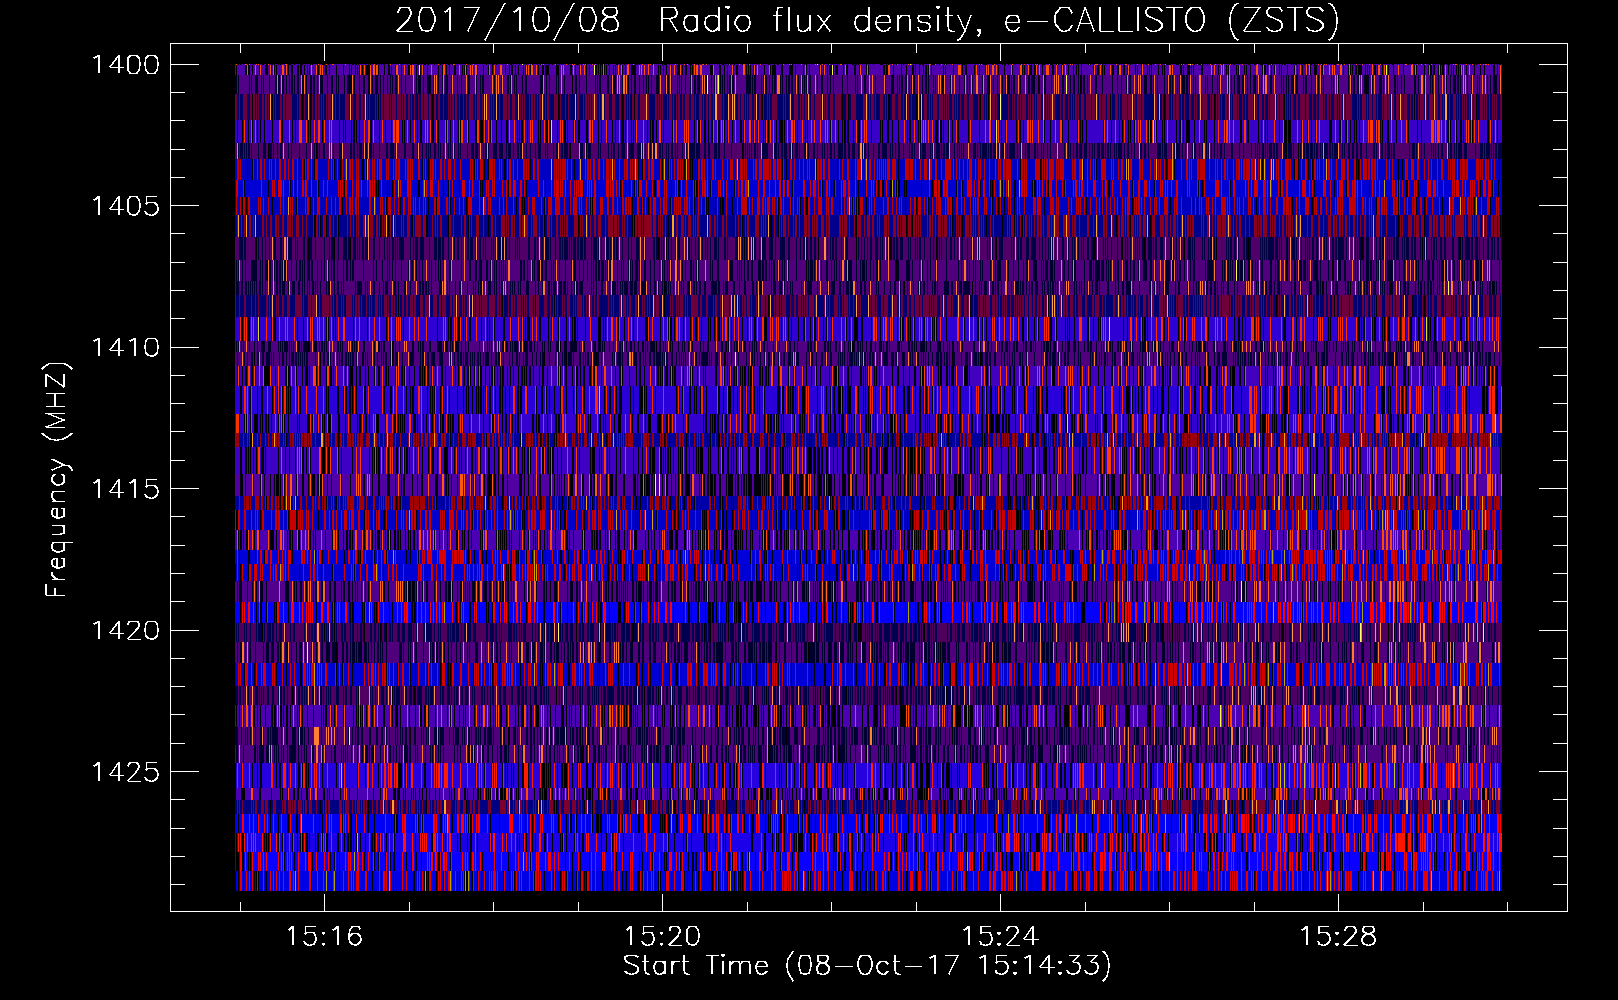Select the 1415 frequency axis label

coord(125,489)
